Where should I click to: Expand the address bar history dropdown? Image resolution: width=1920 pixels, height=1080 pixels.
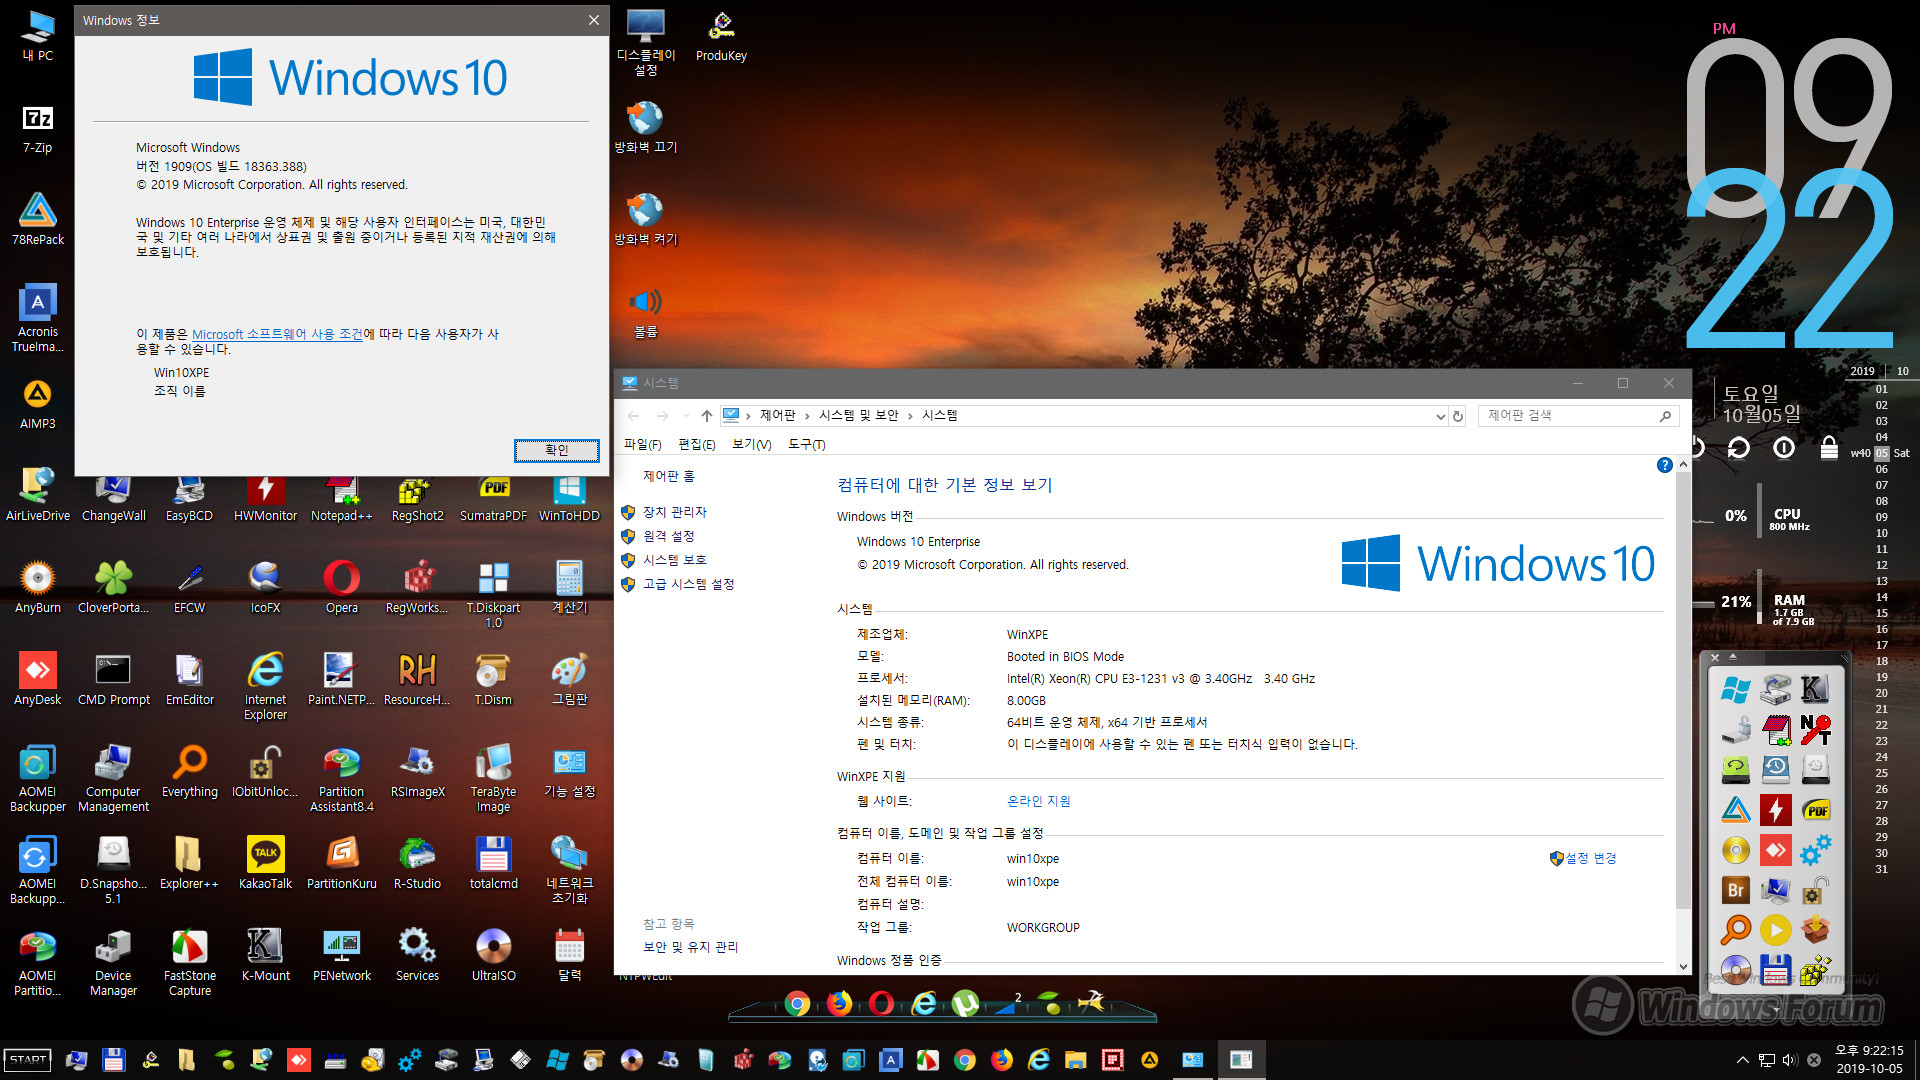coord(1440,416)
